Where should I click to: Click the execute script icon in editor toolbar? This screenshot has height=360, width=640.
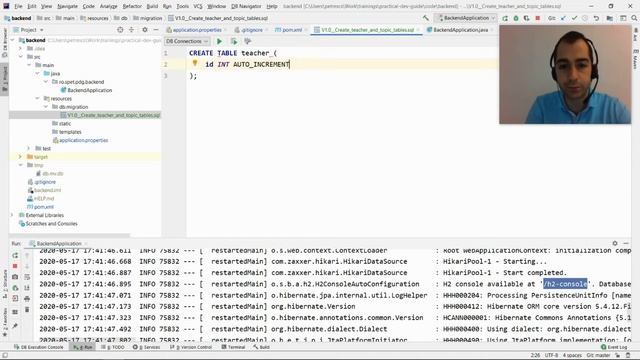[x=233, y=41]
